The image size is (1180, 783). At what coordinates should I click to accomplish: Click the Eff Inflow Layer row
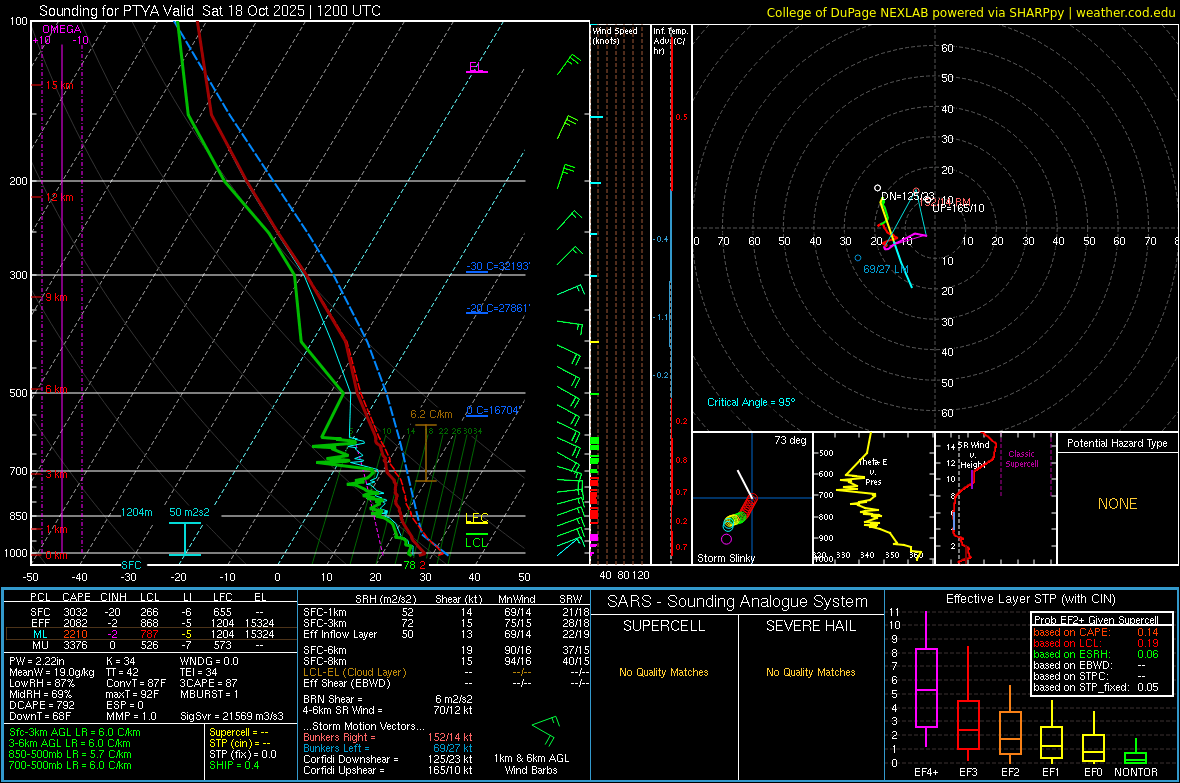(x=446, y=634)
